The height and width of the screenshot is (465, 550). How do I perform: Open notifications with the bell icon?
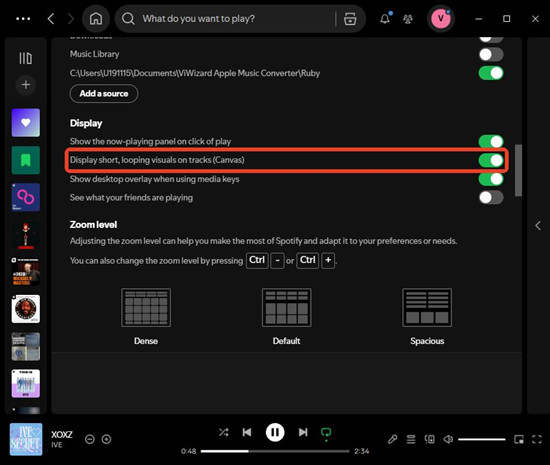pos(385,19)
